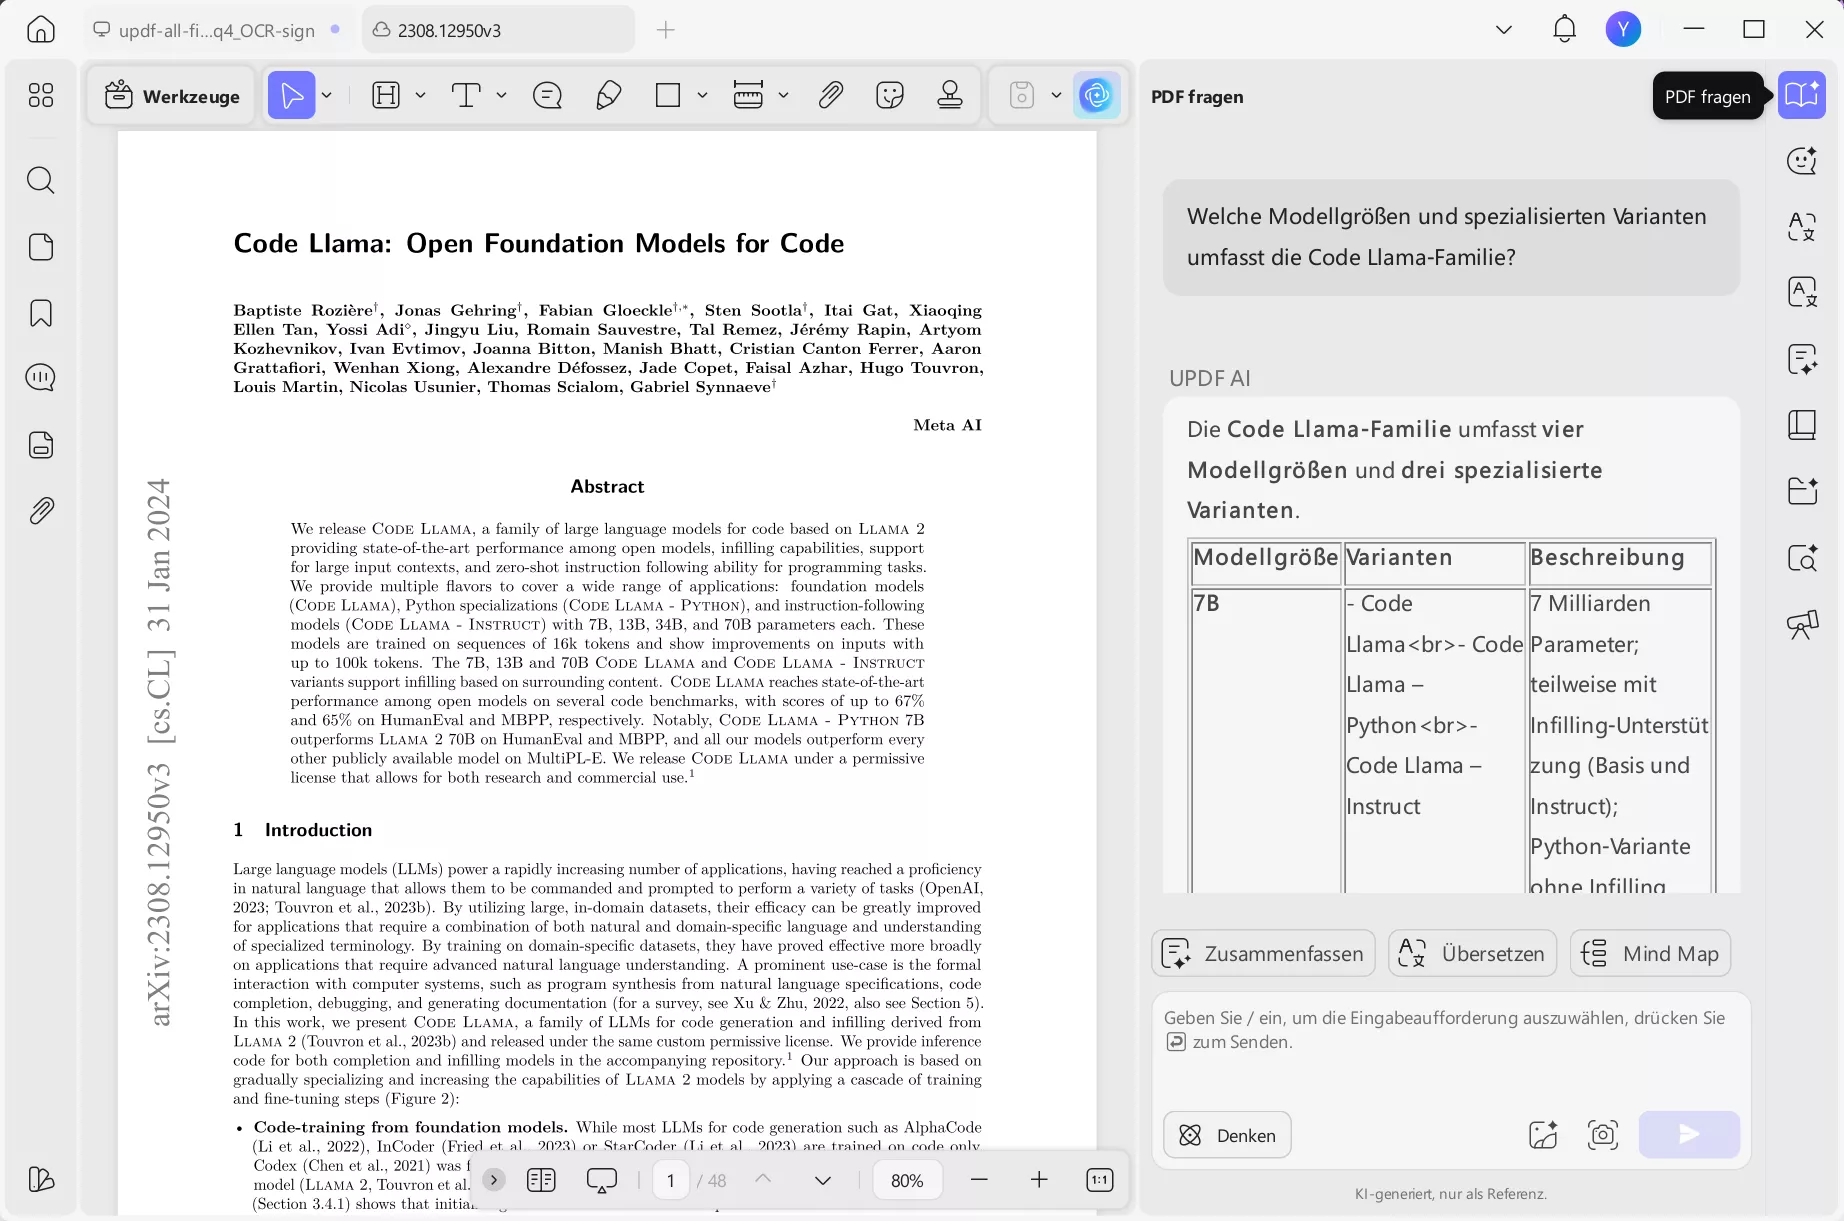Show the bookmarks panel
The image size is (1844, 1221).
point(41,313)
